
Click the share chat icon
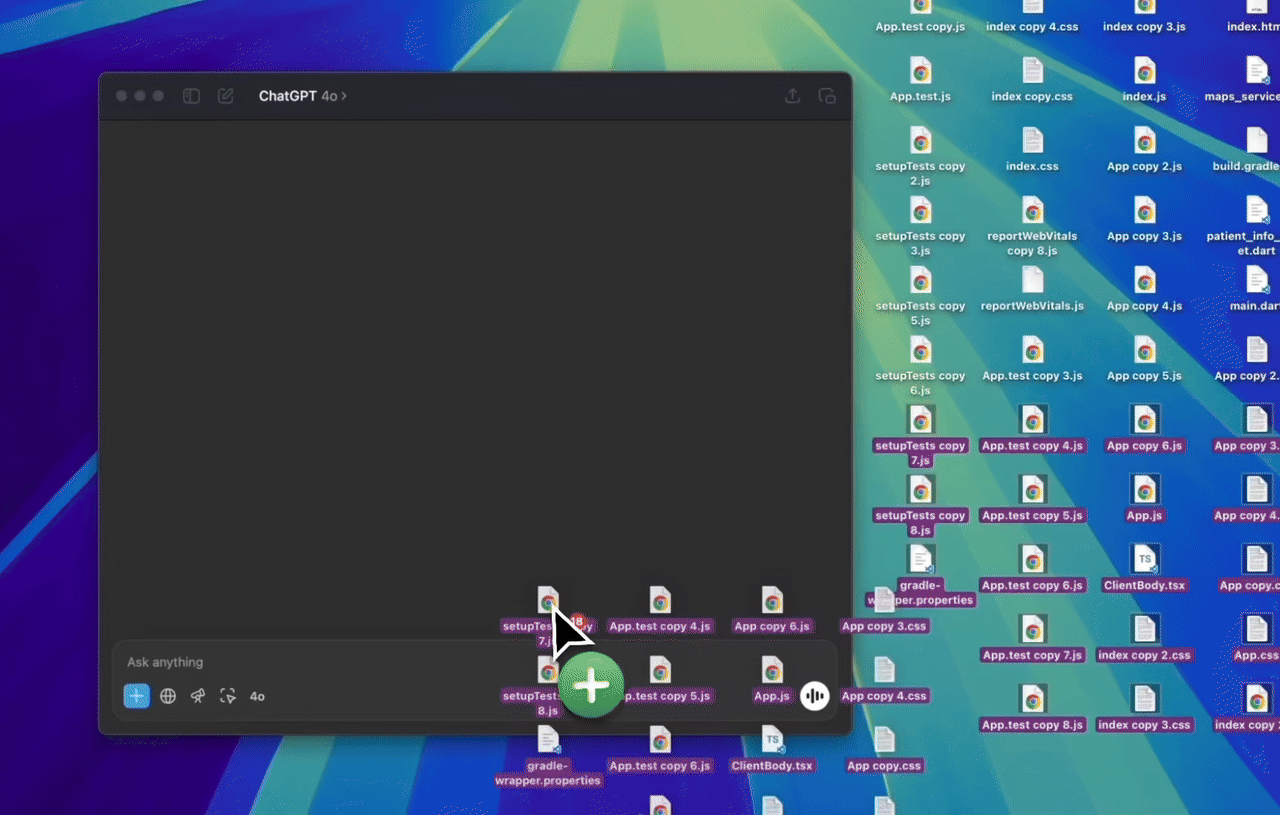[792, 96]
